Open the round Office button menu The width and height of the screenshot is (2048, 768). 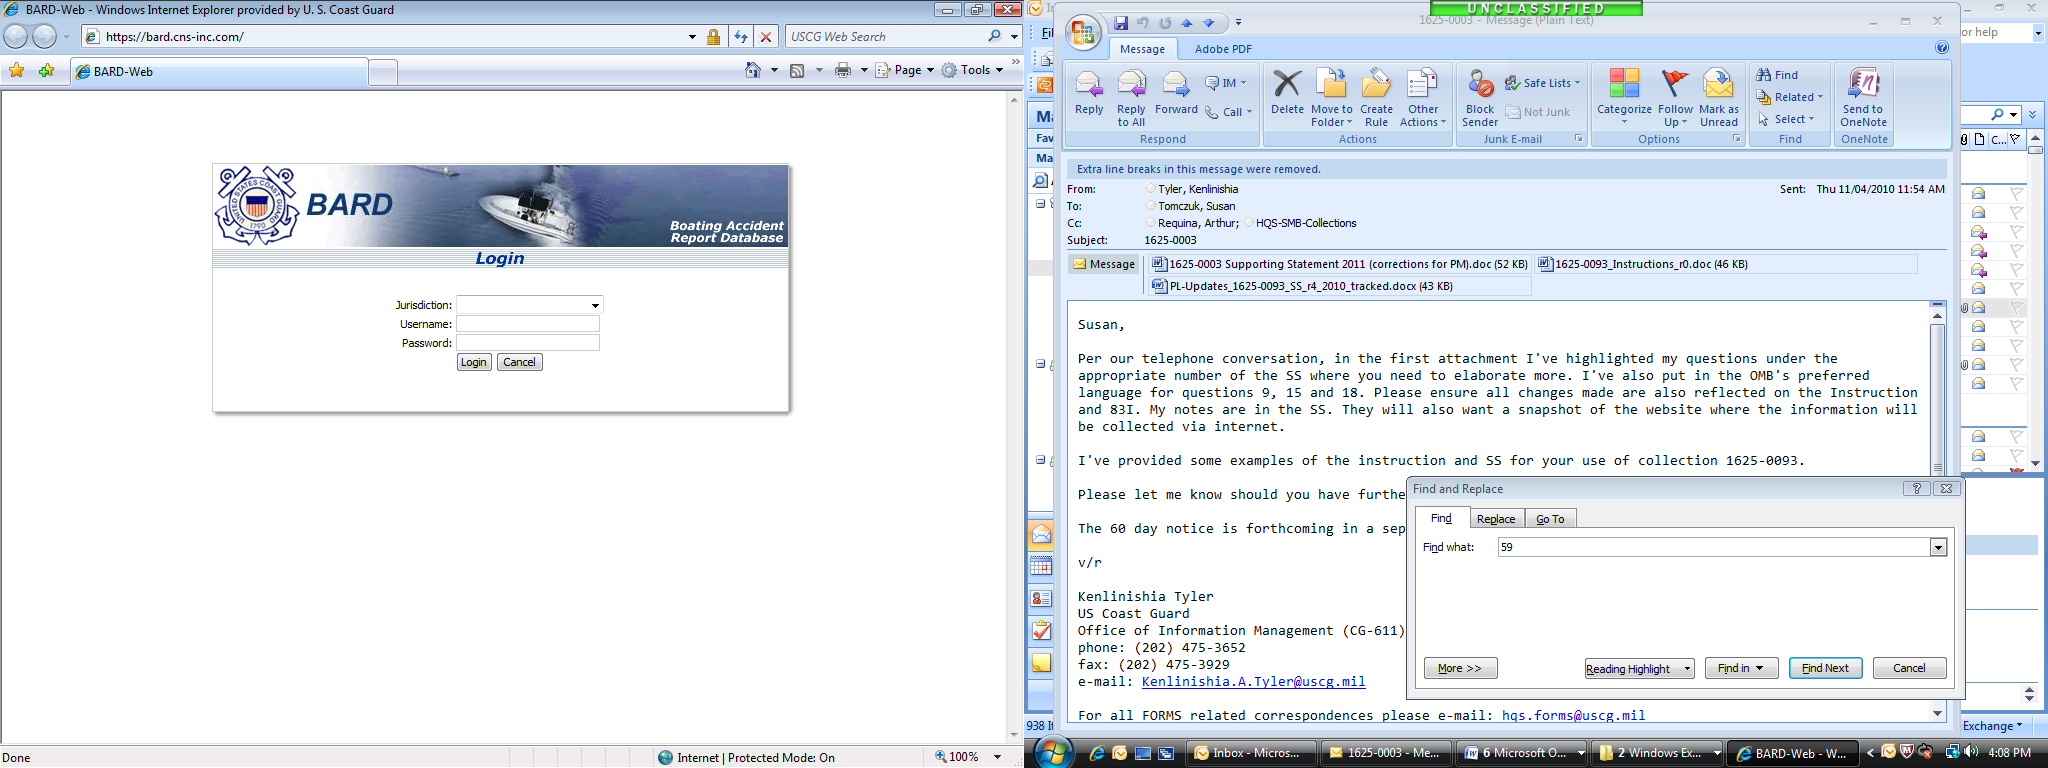pos(1083,32)
